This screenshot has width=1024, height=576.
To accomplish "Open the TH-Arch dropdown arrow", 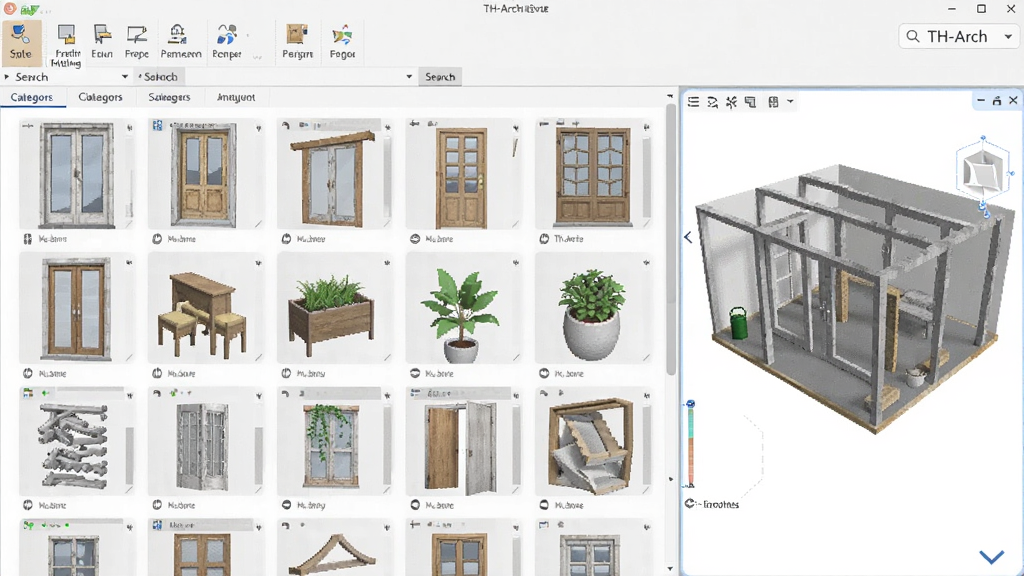I will 1008,37.
